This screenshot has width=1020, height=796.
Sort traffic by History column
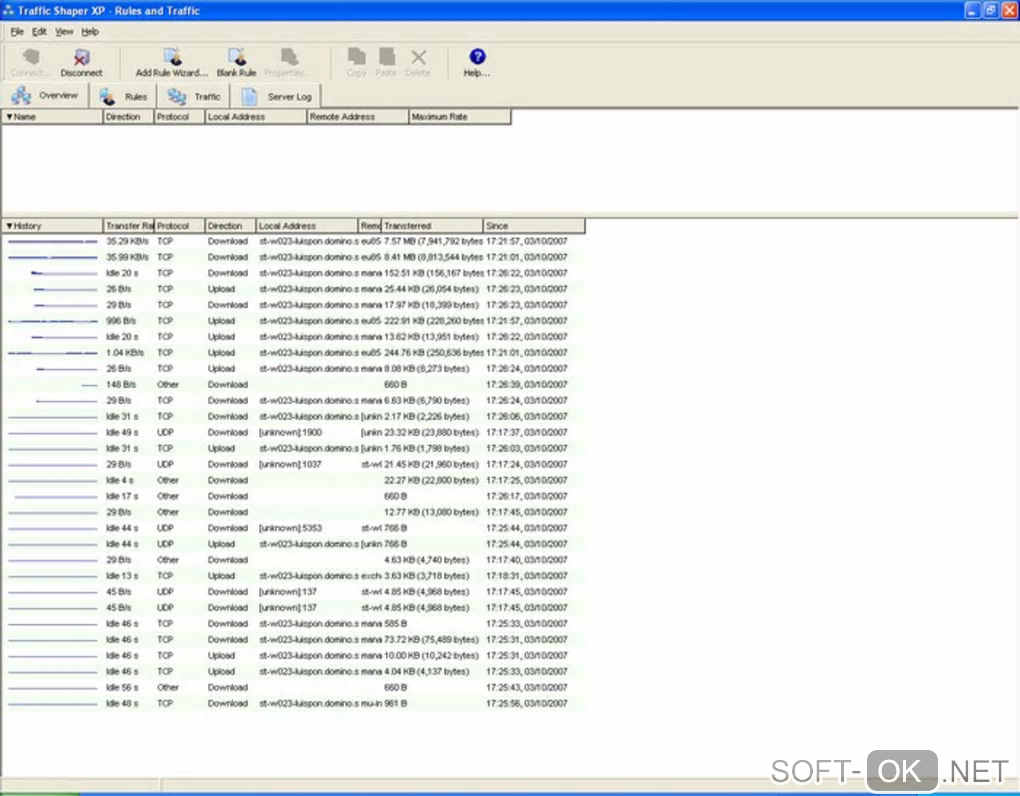52,226
